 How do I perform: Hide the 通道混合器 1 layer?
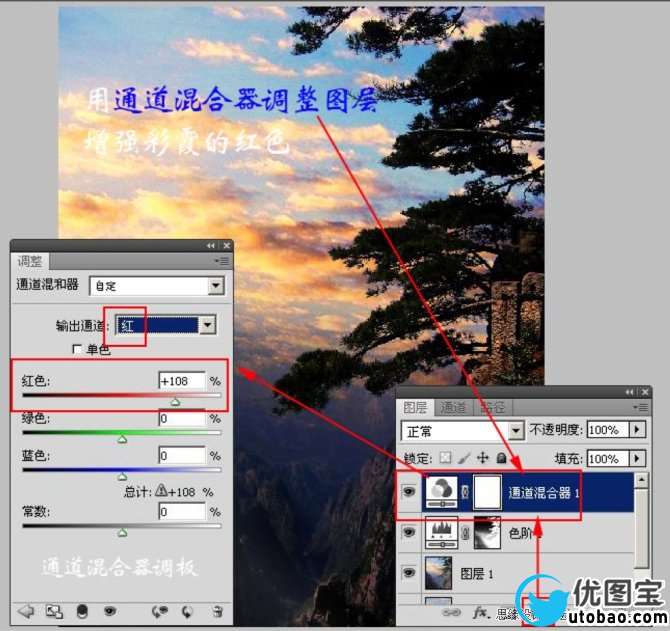pyautogui.click(x=409, y=492)
